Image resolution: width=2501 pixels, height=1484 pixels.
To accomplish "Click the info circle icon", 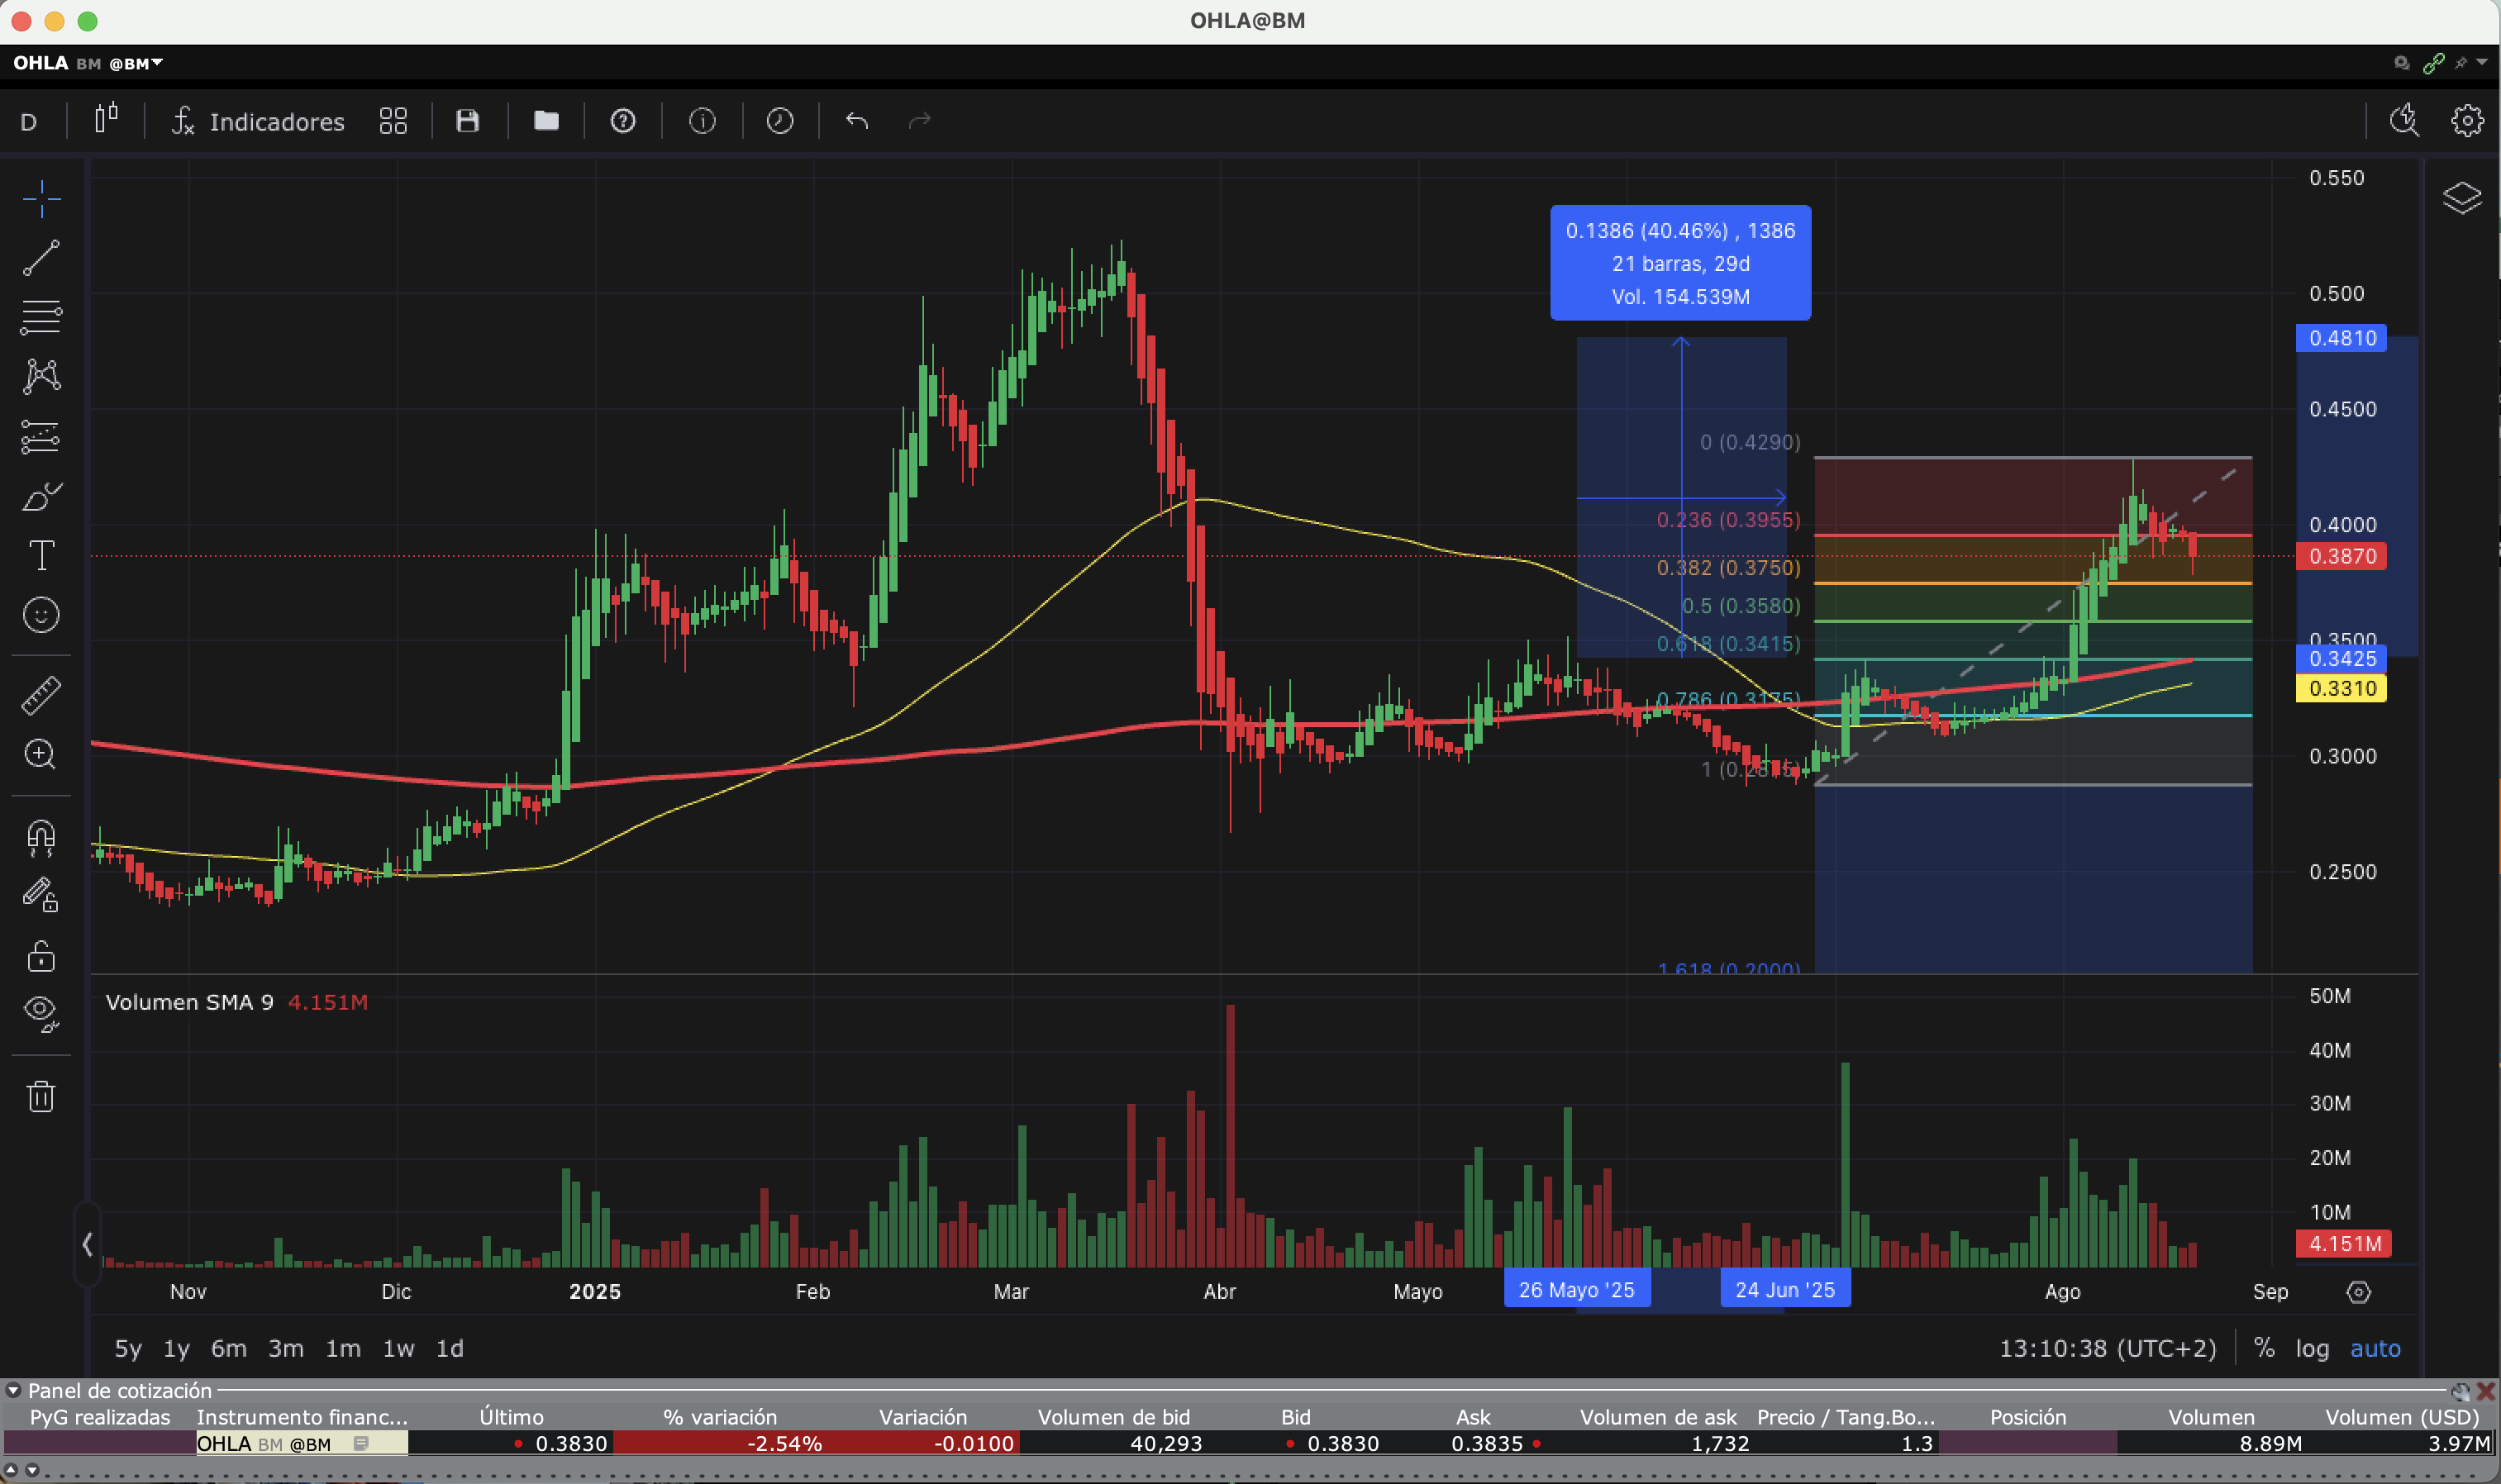I will tap(702, 121).
